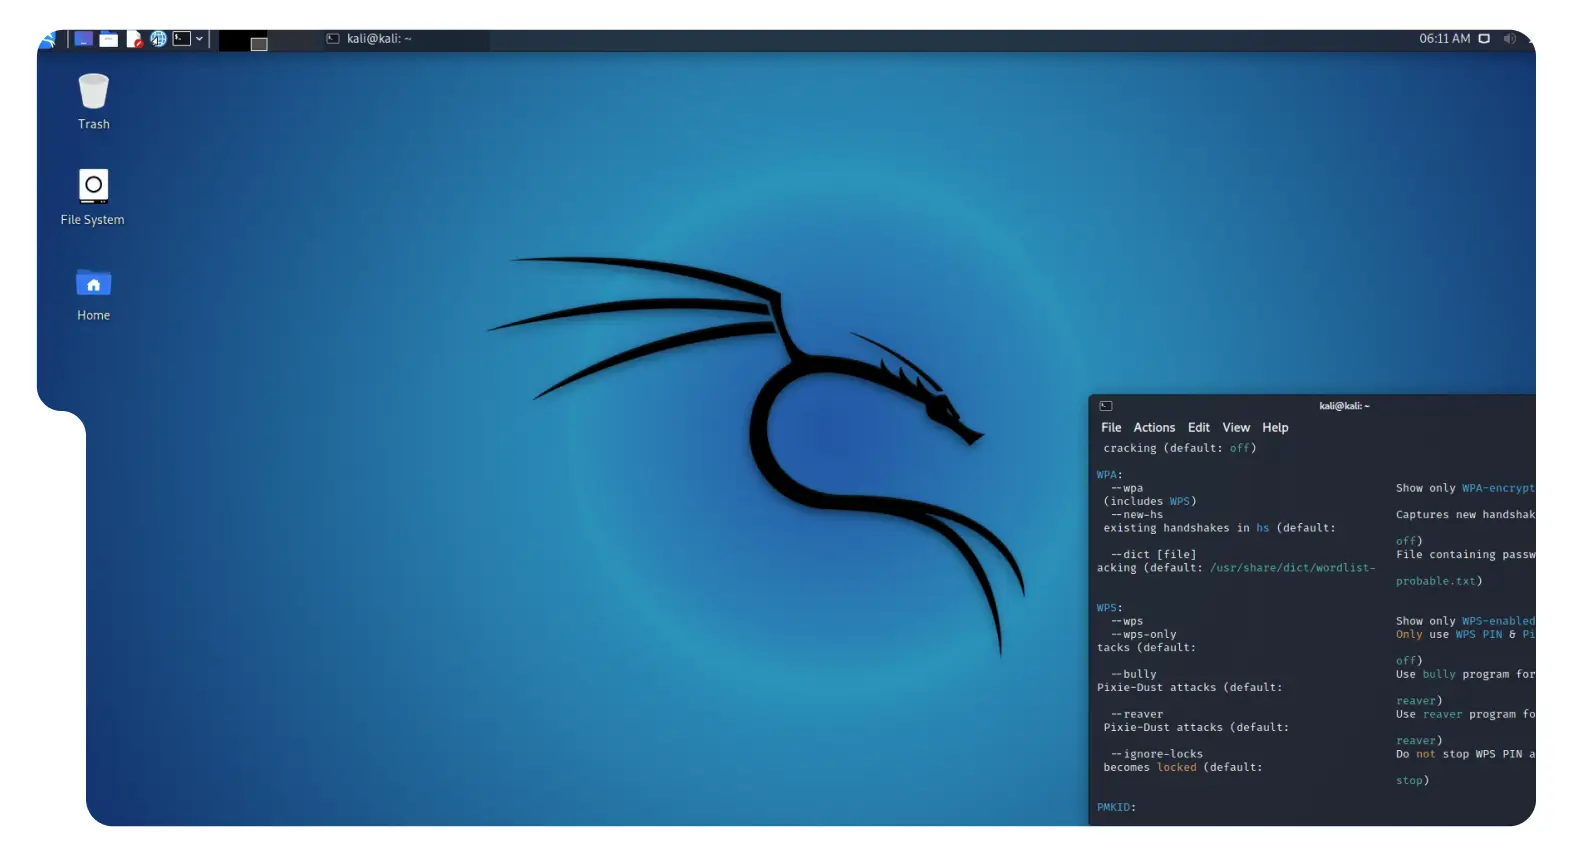Launch the web browser globe icon
The image size is (1575, 857).
tap(158, 39)
